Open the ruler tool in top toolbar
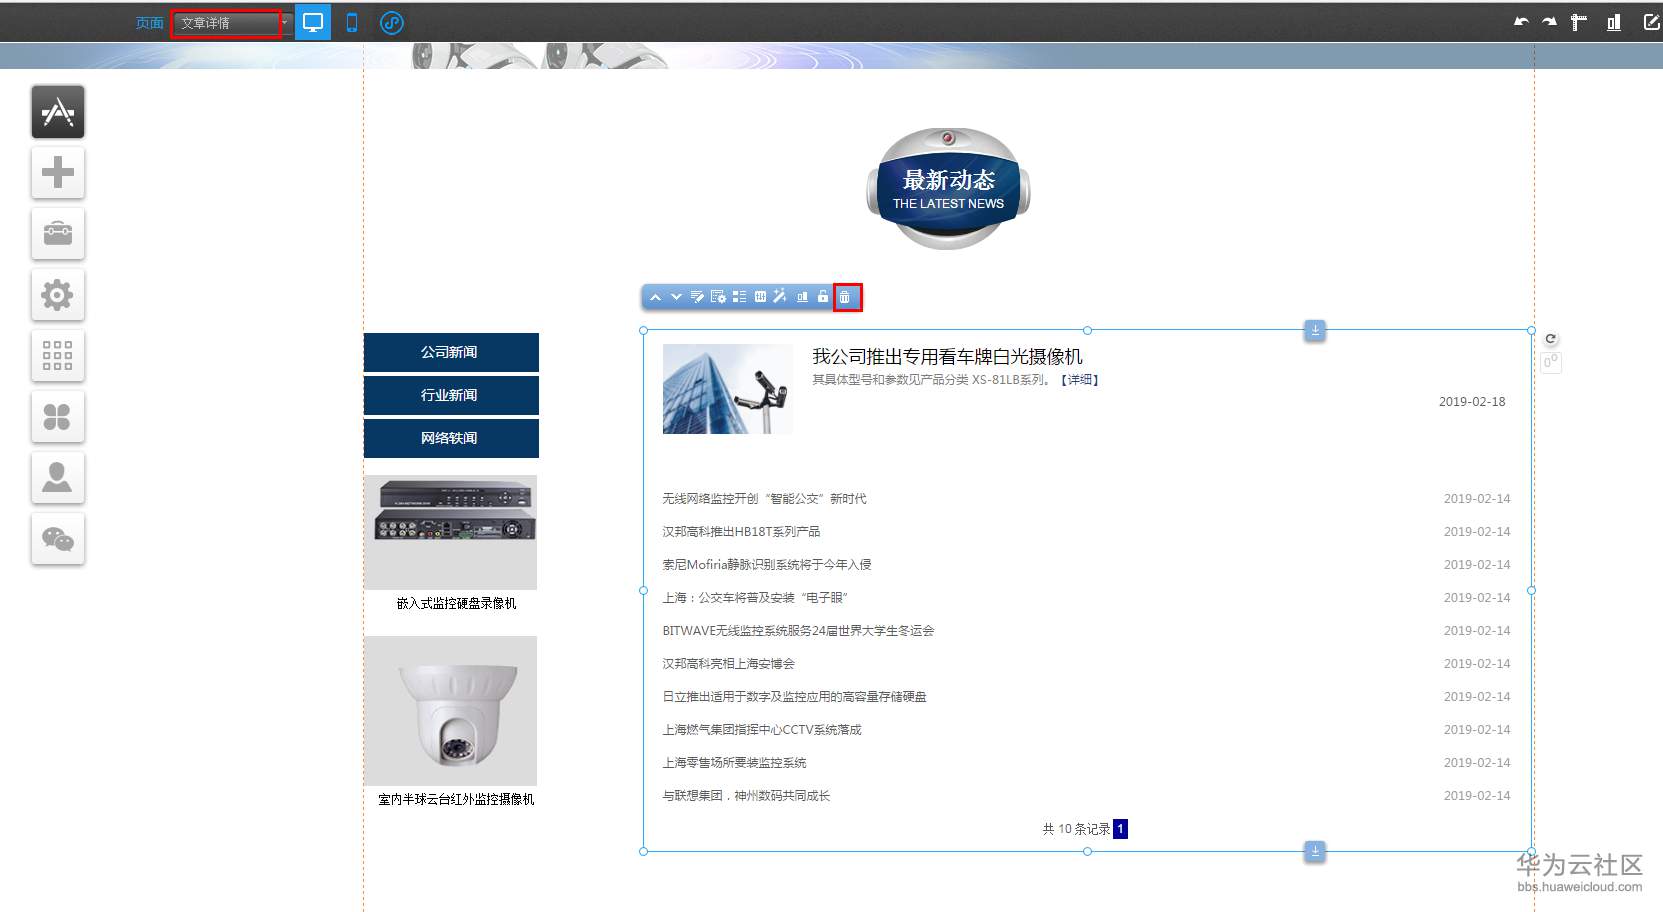The height and width of the screenshot is (912, 1663). (1578, 21)
